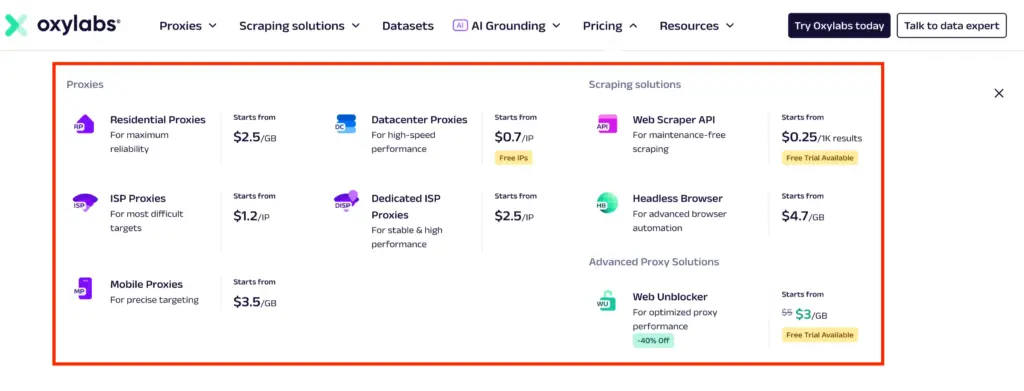Click the $1.2/IP ISP price
Screen dimensions: 1024x391
pyautogui.click(x=251, y=216)
